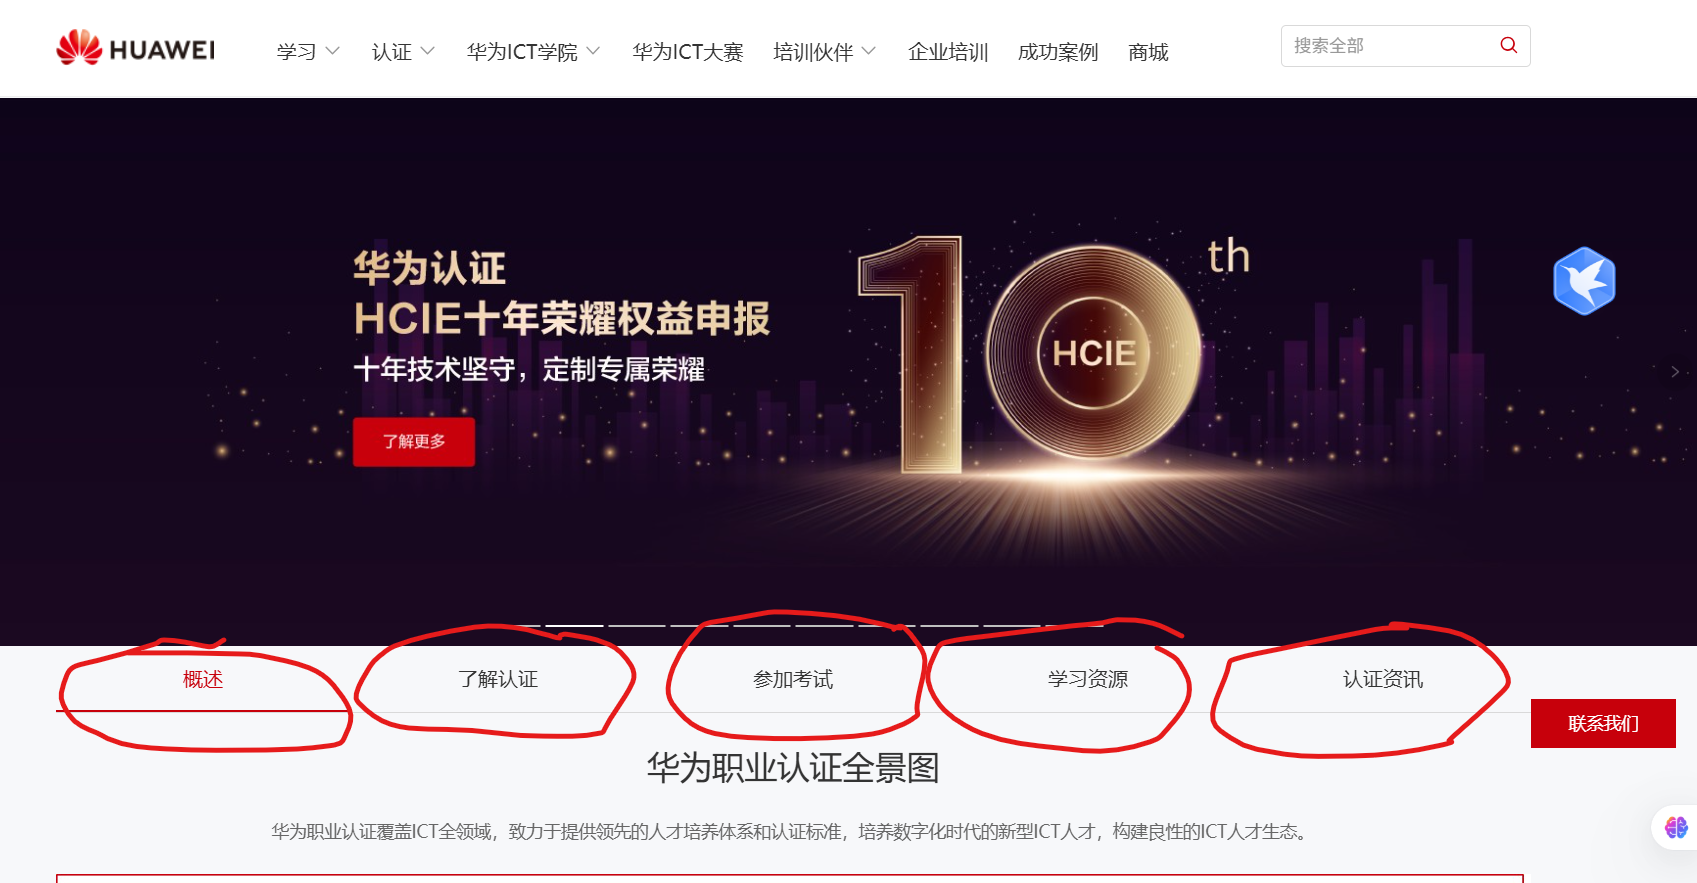The height and width of the screenshot is (883, 1697).
Task: Click the red search magnifier icon
Action: 1508,46
